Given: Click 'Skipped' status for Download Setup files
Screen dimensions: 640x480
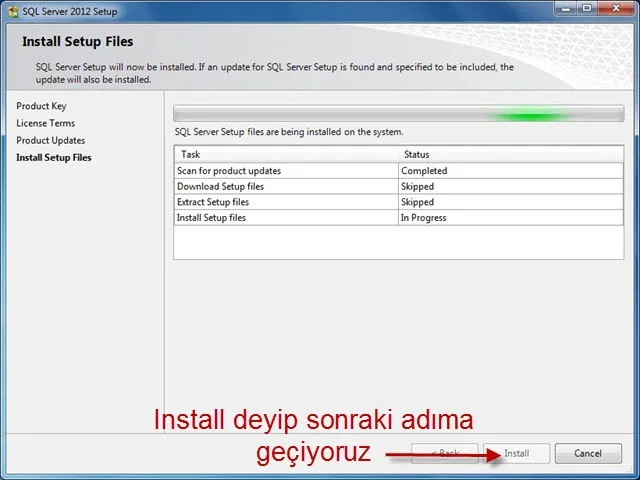Looking at the screenshot, I should 511,187.
